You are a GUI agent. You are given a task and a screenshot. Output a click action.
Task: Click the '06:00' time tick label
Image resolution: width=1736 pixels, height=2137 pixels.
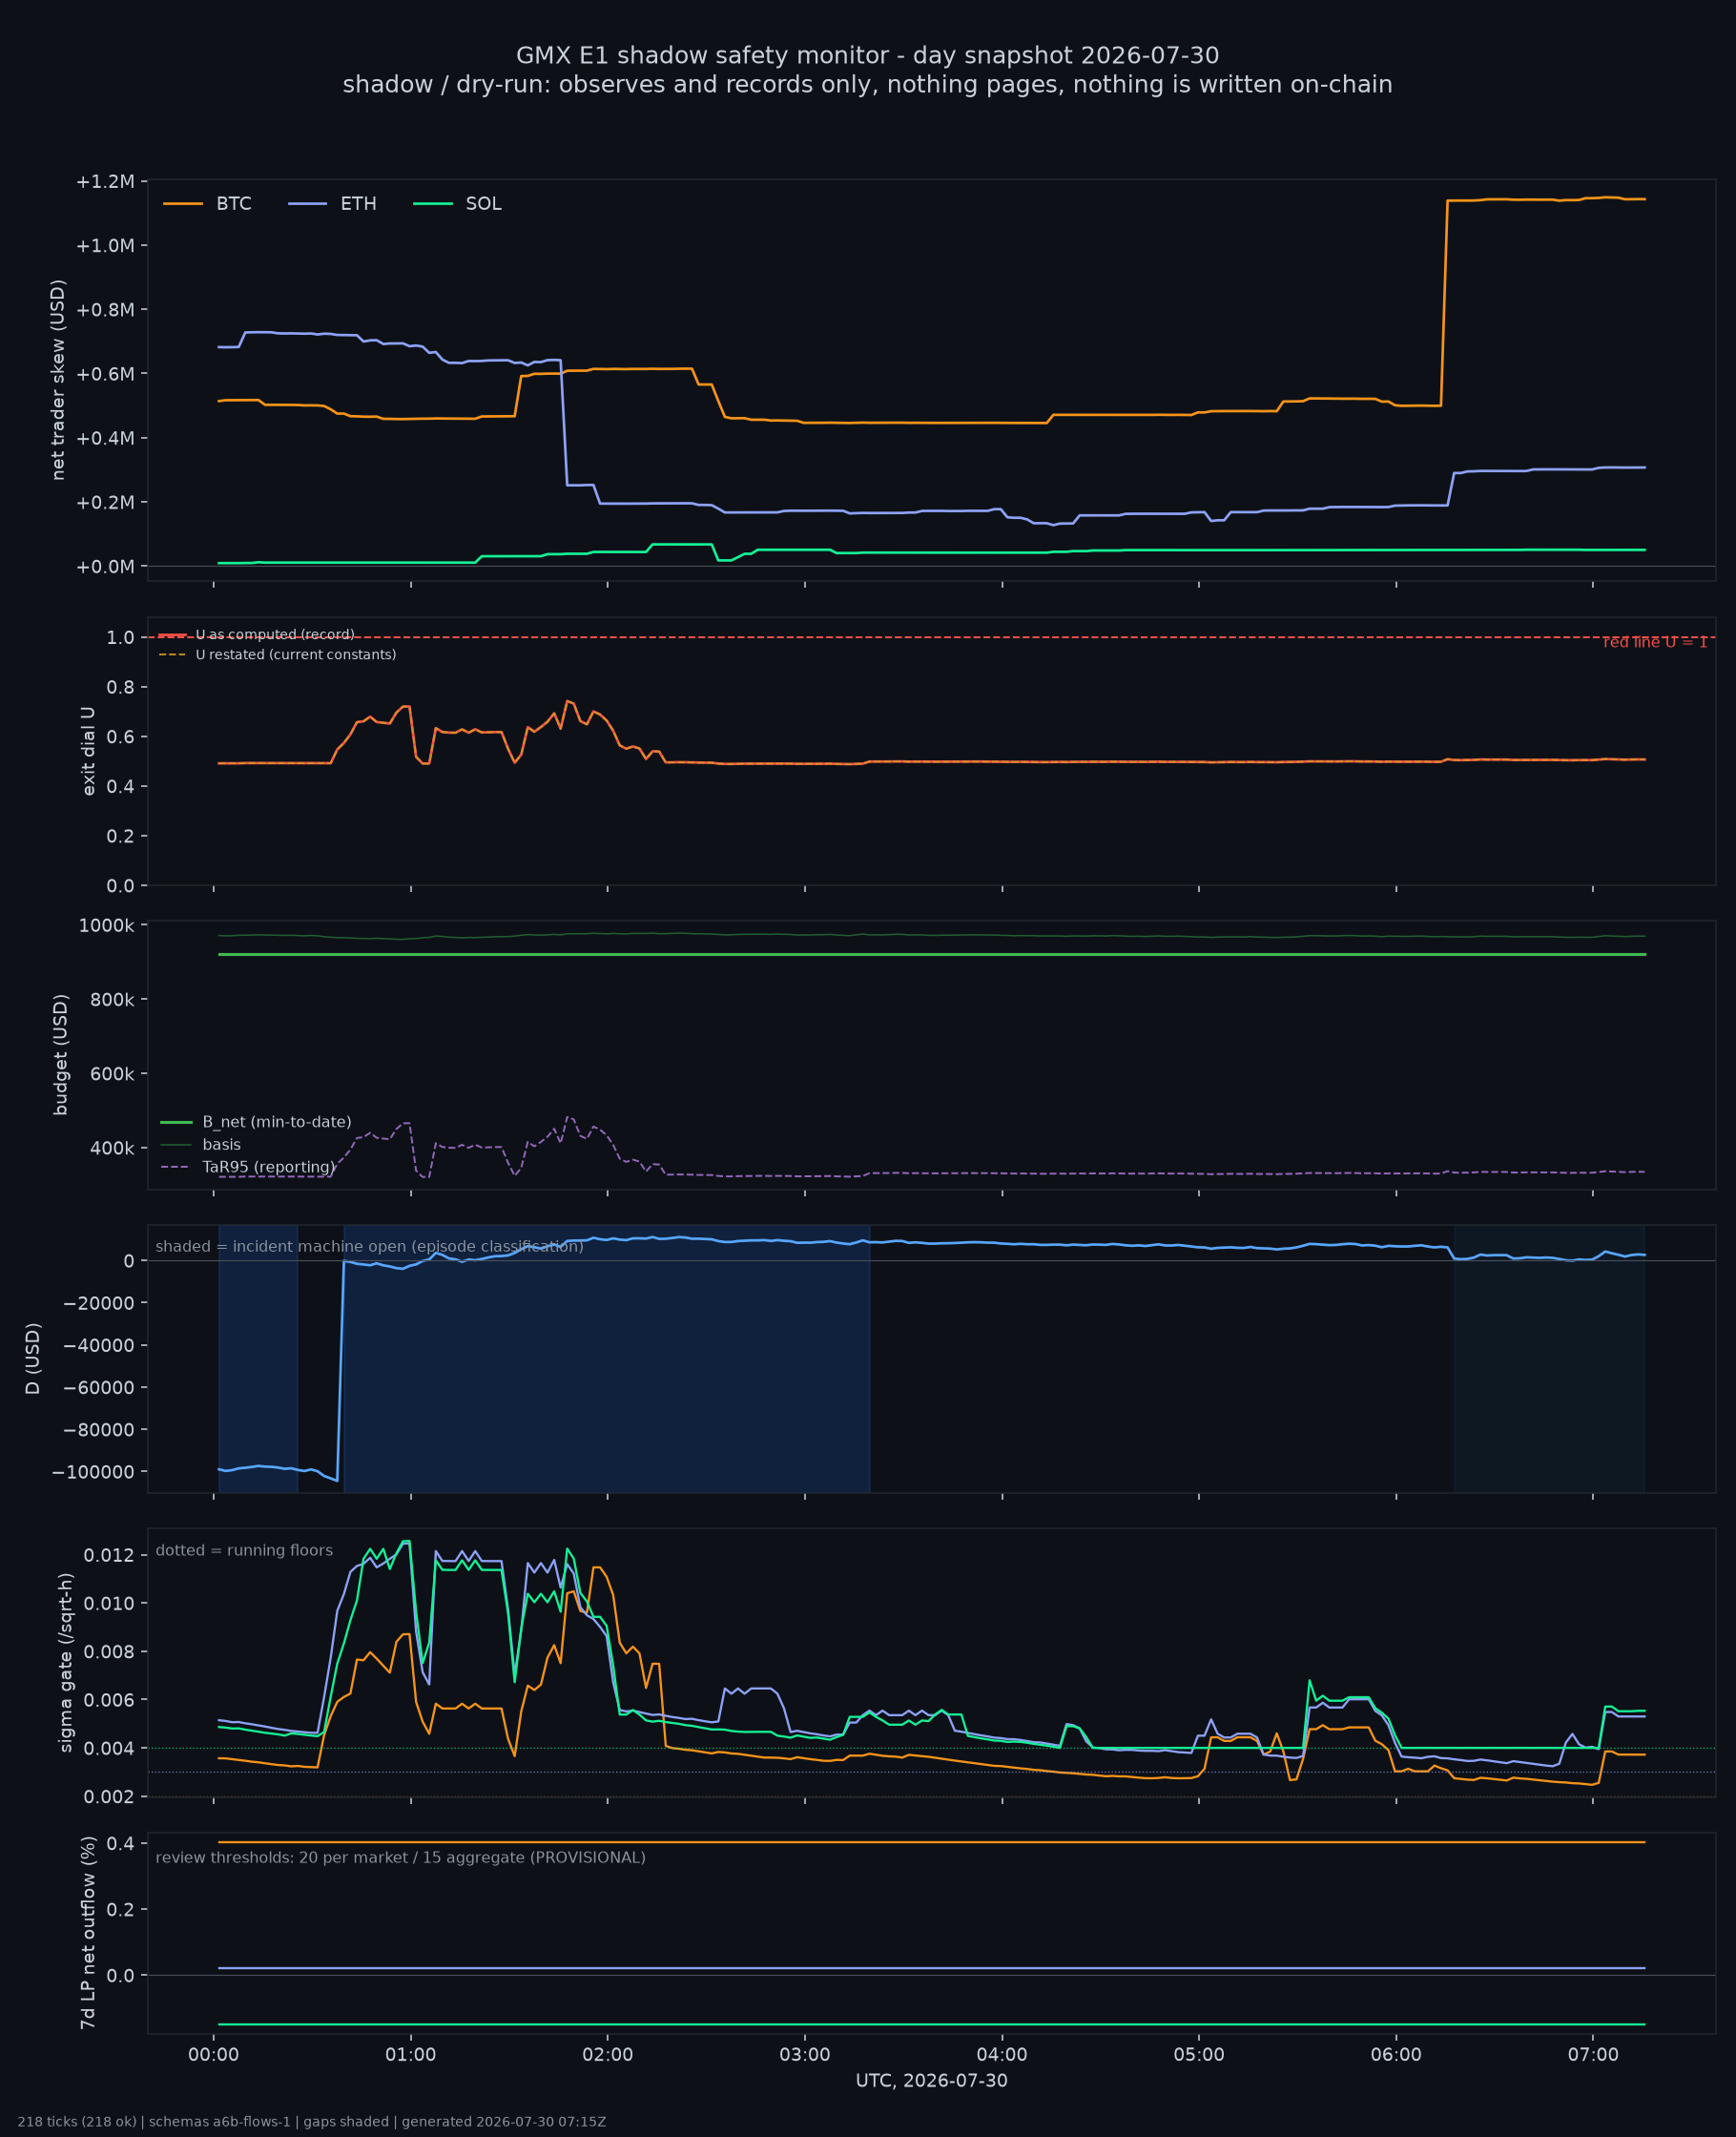click(1396, 2056)
